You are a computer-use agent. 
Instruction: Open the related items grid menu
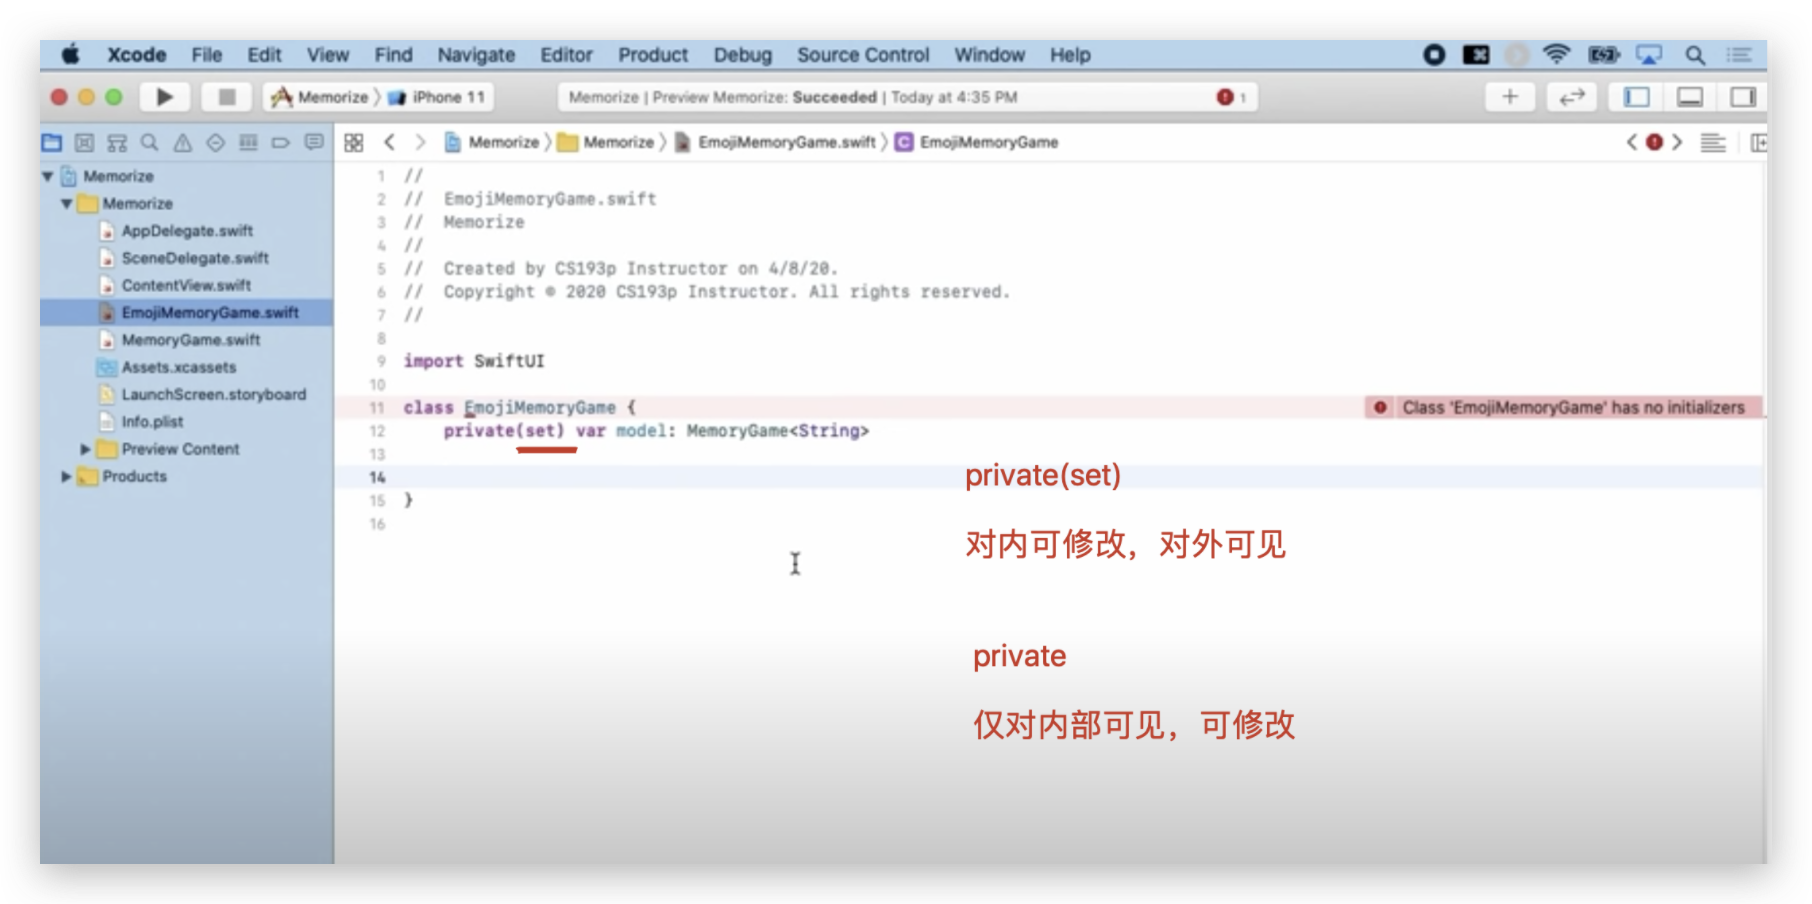(x=354, y=143)
